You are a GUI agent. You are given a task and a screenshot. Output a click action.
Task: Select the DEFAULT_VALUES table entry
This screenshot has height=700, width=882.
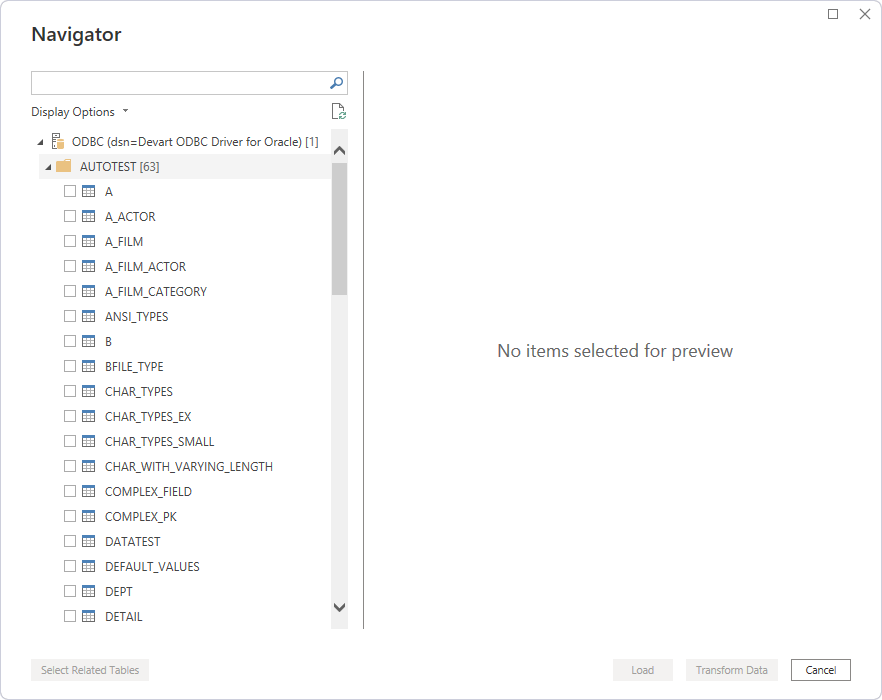click(152, 567)
